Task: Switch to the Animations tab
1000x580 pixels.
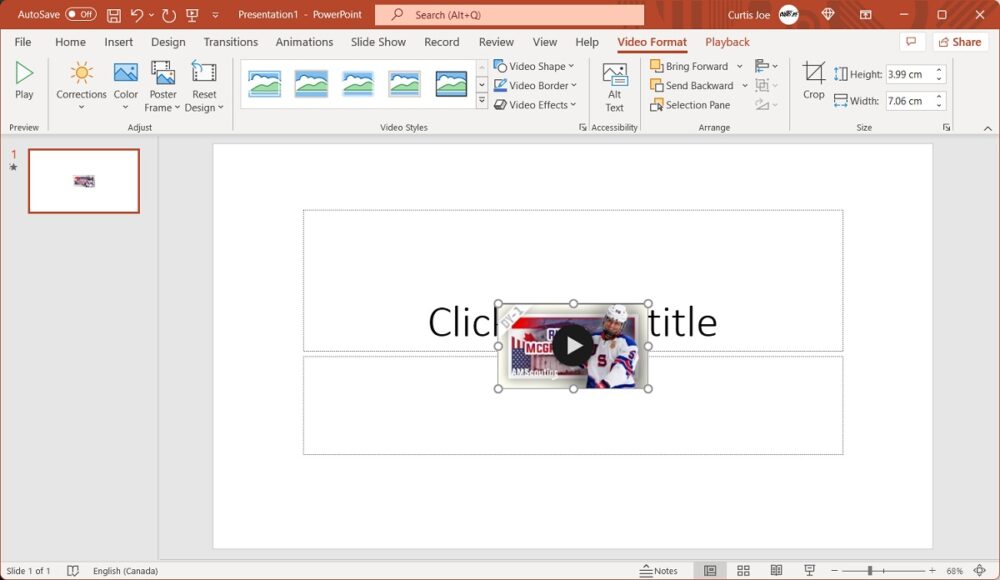Action: (x=304, y=42)
